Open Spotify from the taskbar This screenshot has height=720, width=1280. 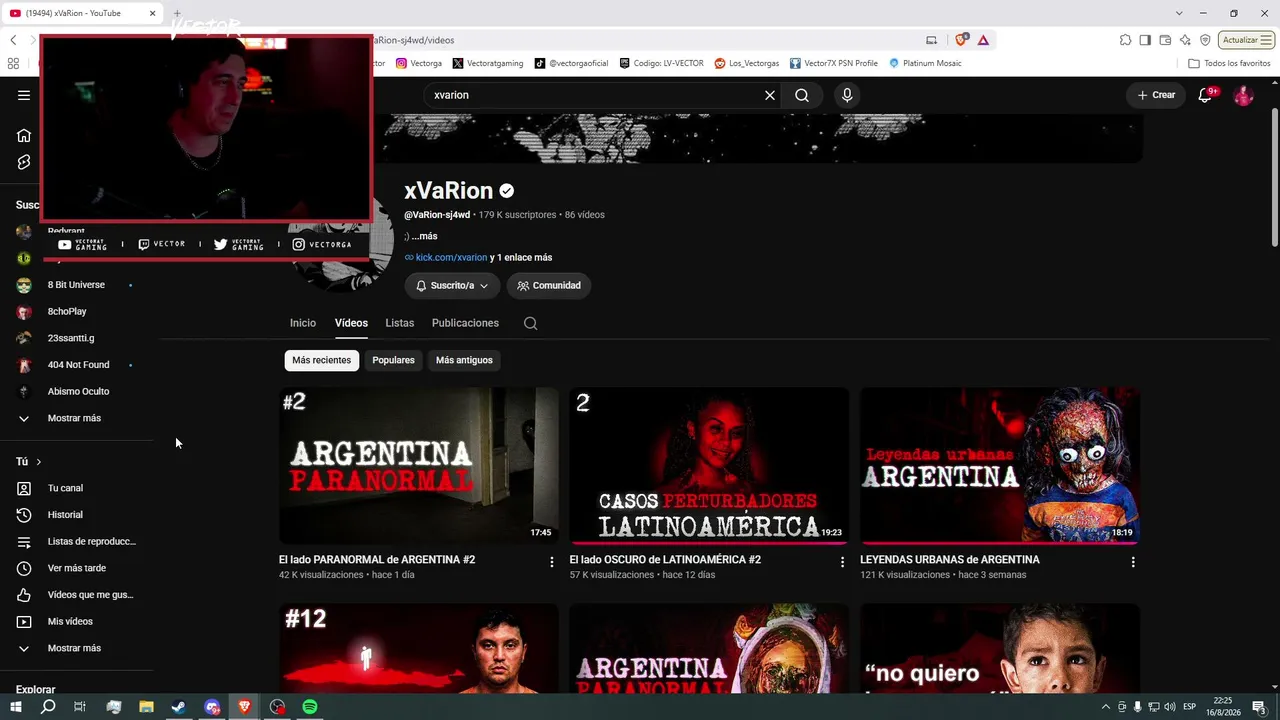coord(310,707)
